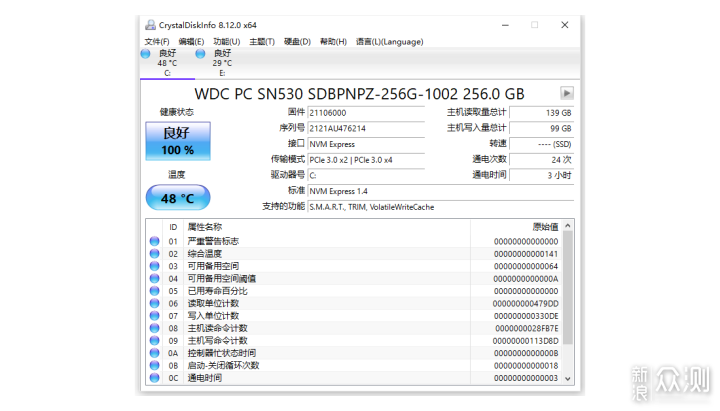Go to next disk with arrow button
Screen dimensions: 720x411
[x=567, y=93]
